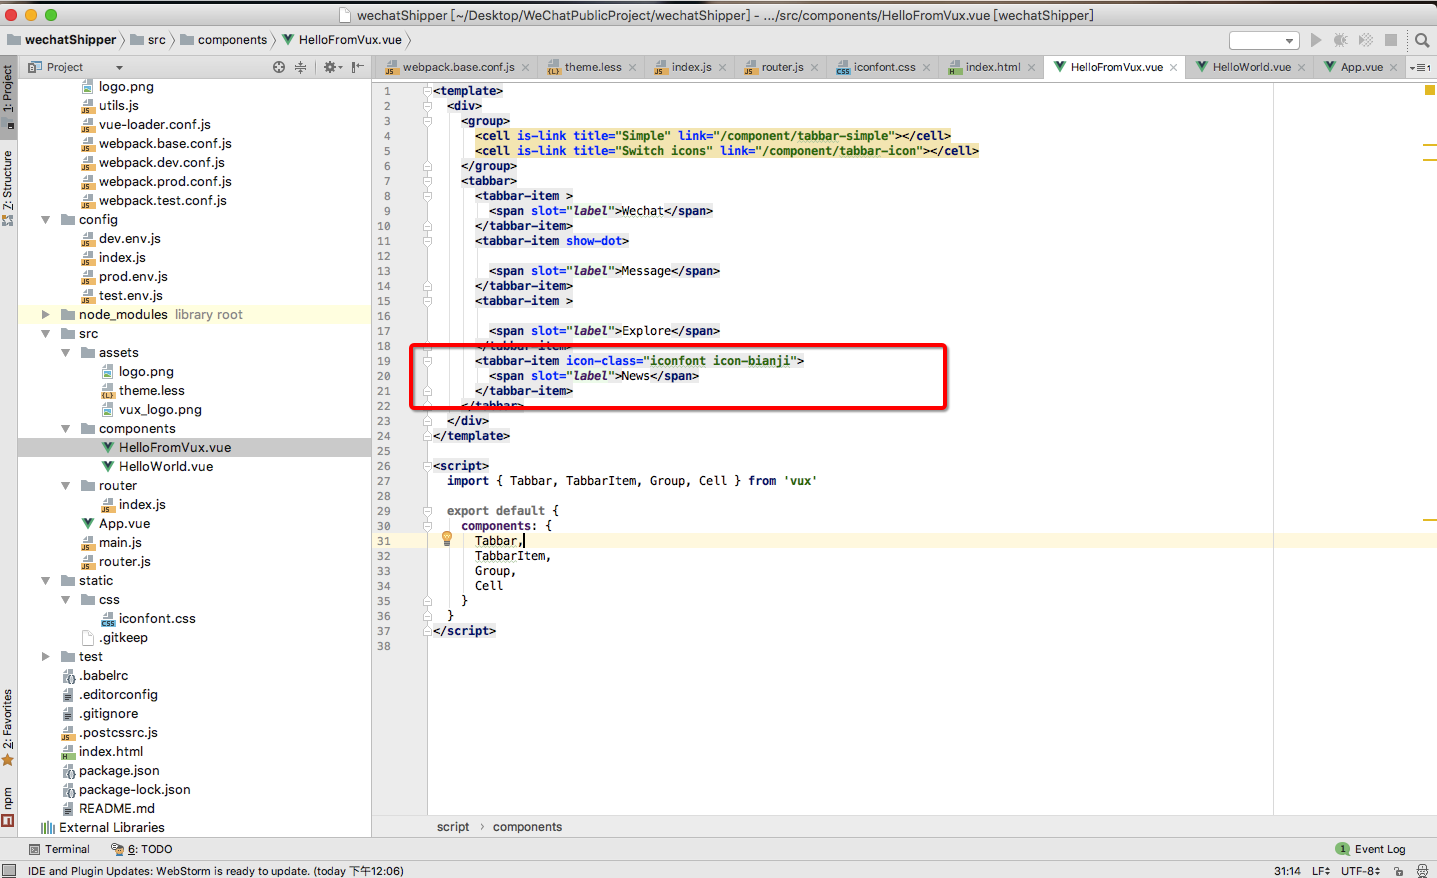1437x878 pixels.
Task: Click the src breadcrumb in the navigation bar
Action: pyautogui.click(x=148, y=40)
